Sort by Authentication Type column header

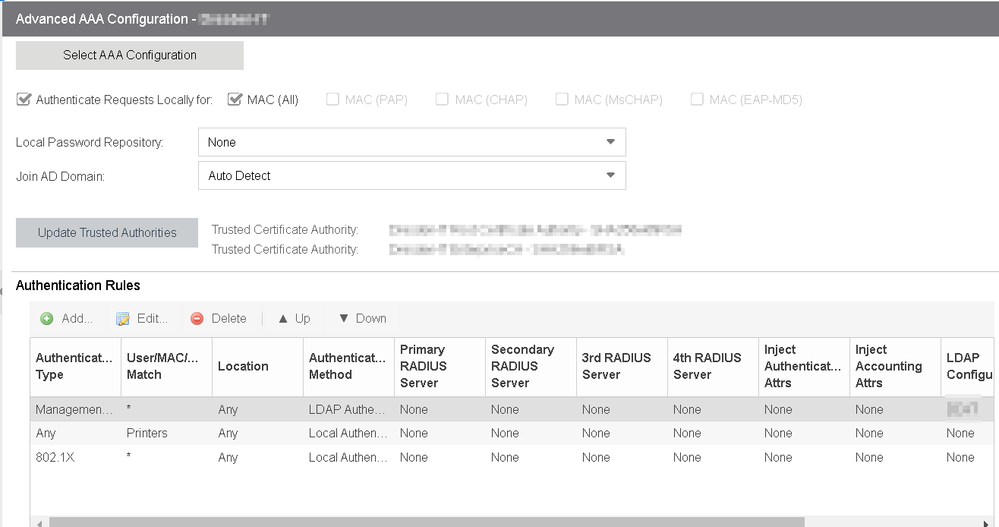(x=74, y=366)
